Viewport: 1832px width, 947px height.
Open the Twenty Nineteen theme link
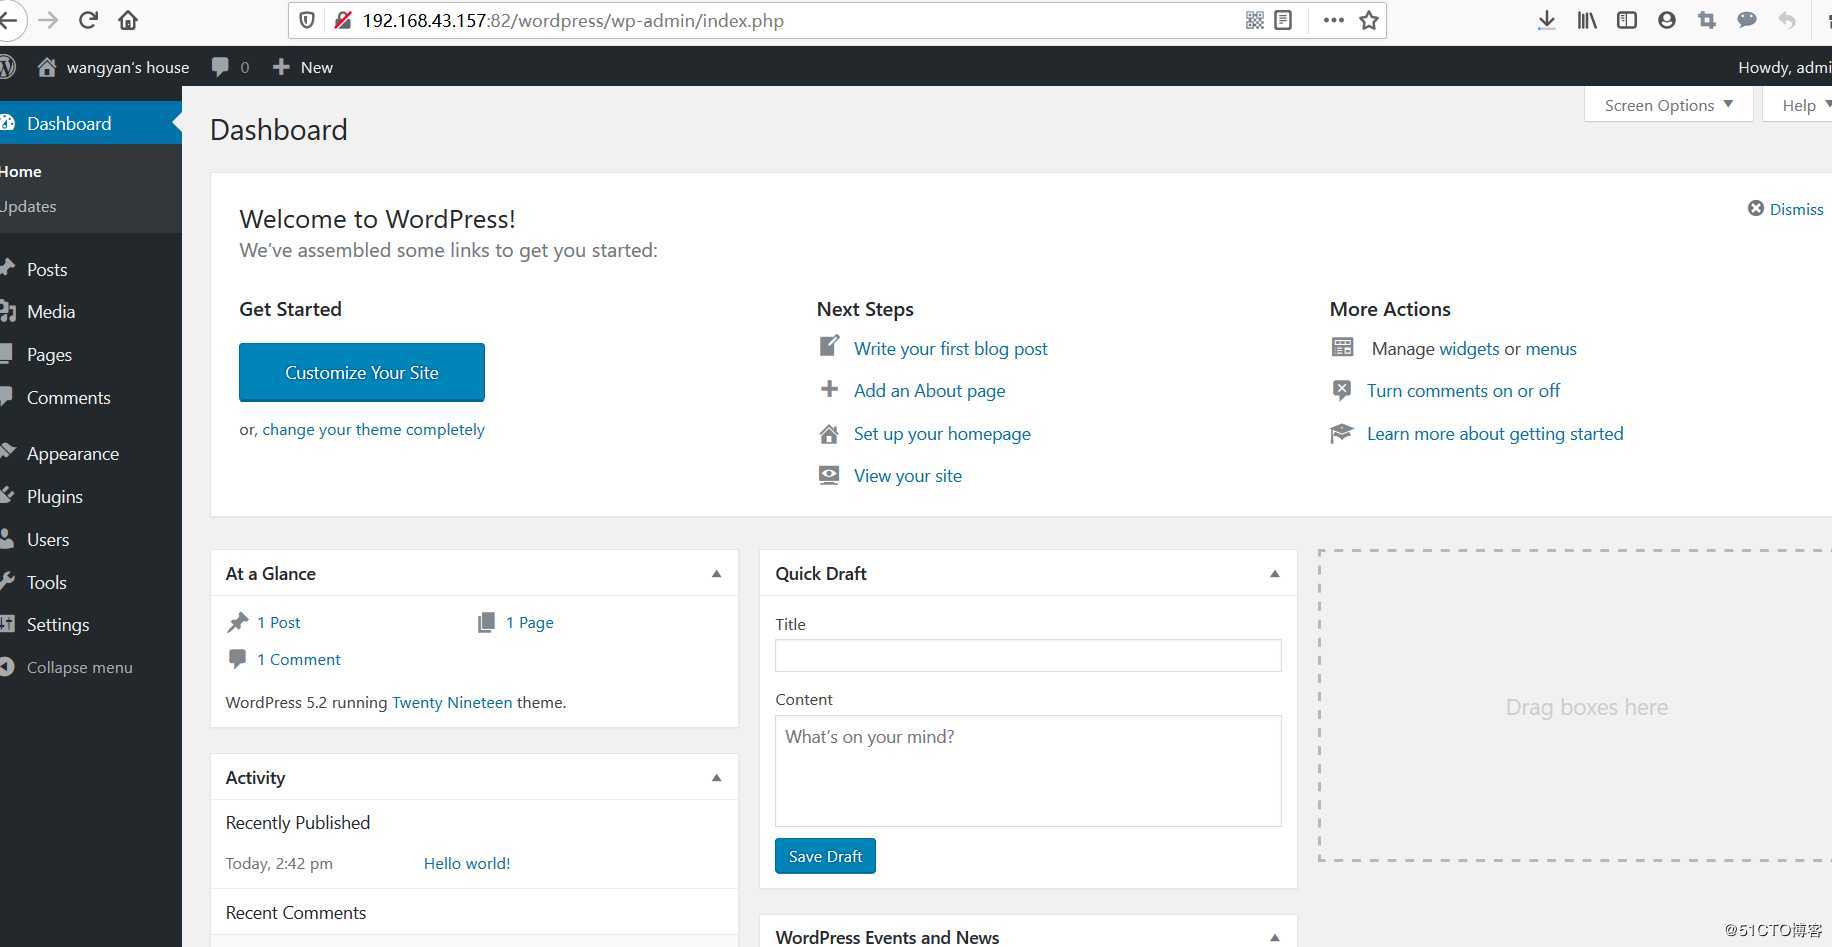point(452,702)
